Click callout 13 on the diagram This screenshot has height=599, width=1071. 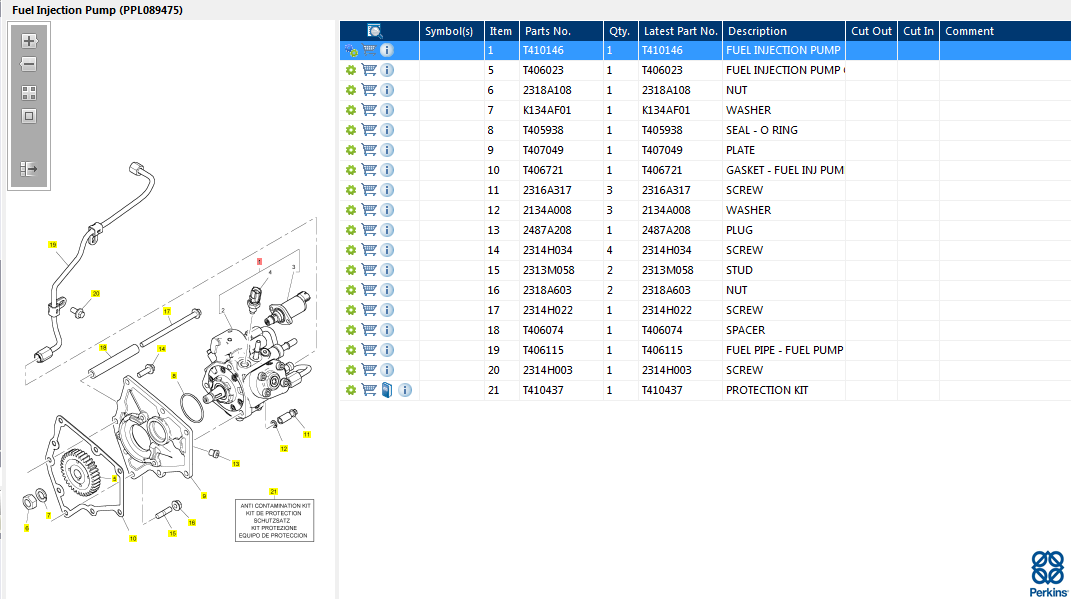tap(236, 464)
